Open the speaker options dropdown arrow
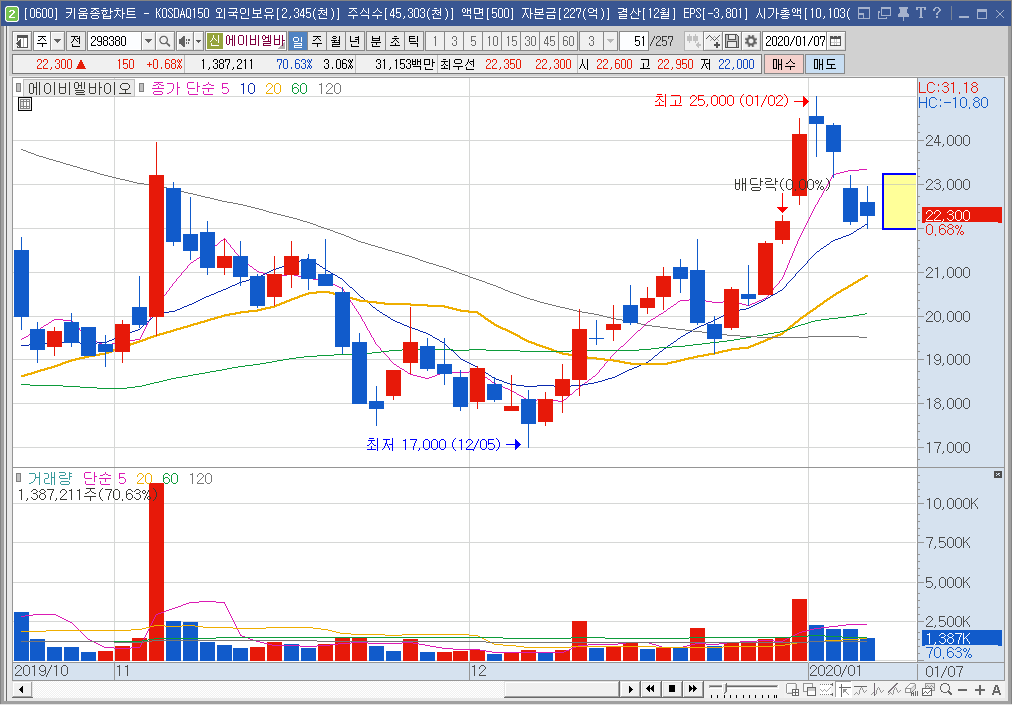The width and height of the screenshot is (1012, 705). point(197,42)
